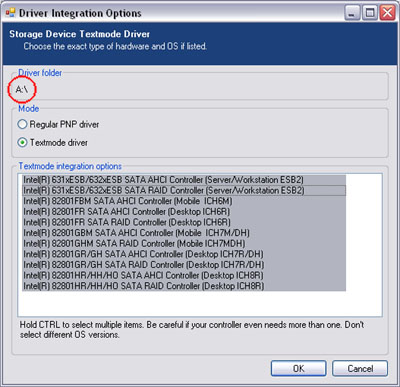The image size is (400, 387).
Task: Select the 82801FR SATA AHCI Controller (Desktop ICH6R)
Action: 184,212
